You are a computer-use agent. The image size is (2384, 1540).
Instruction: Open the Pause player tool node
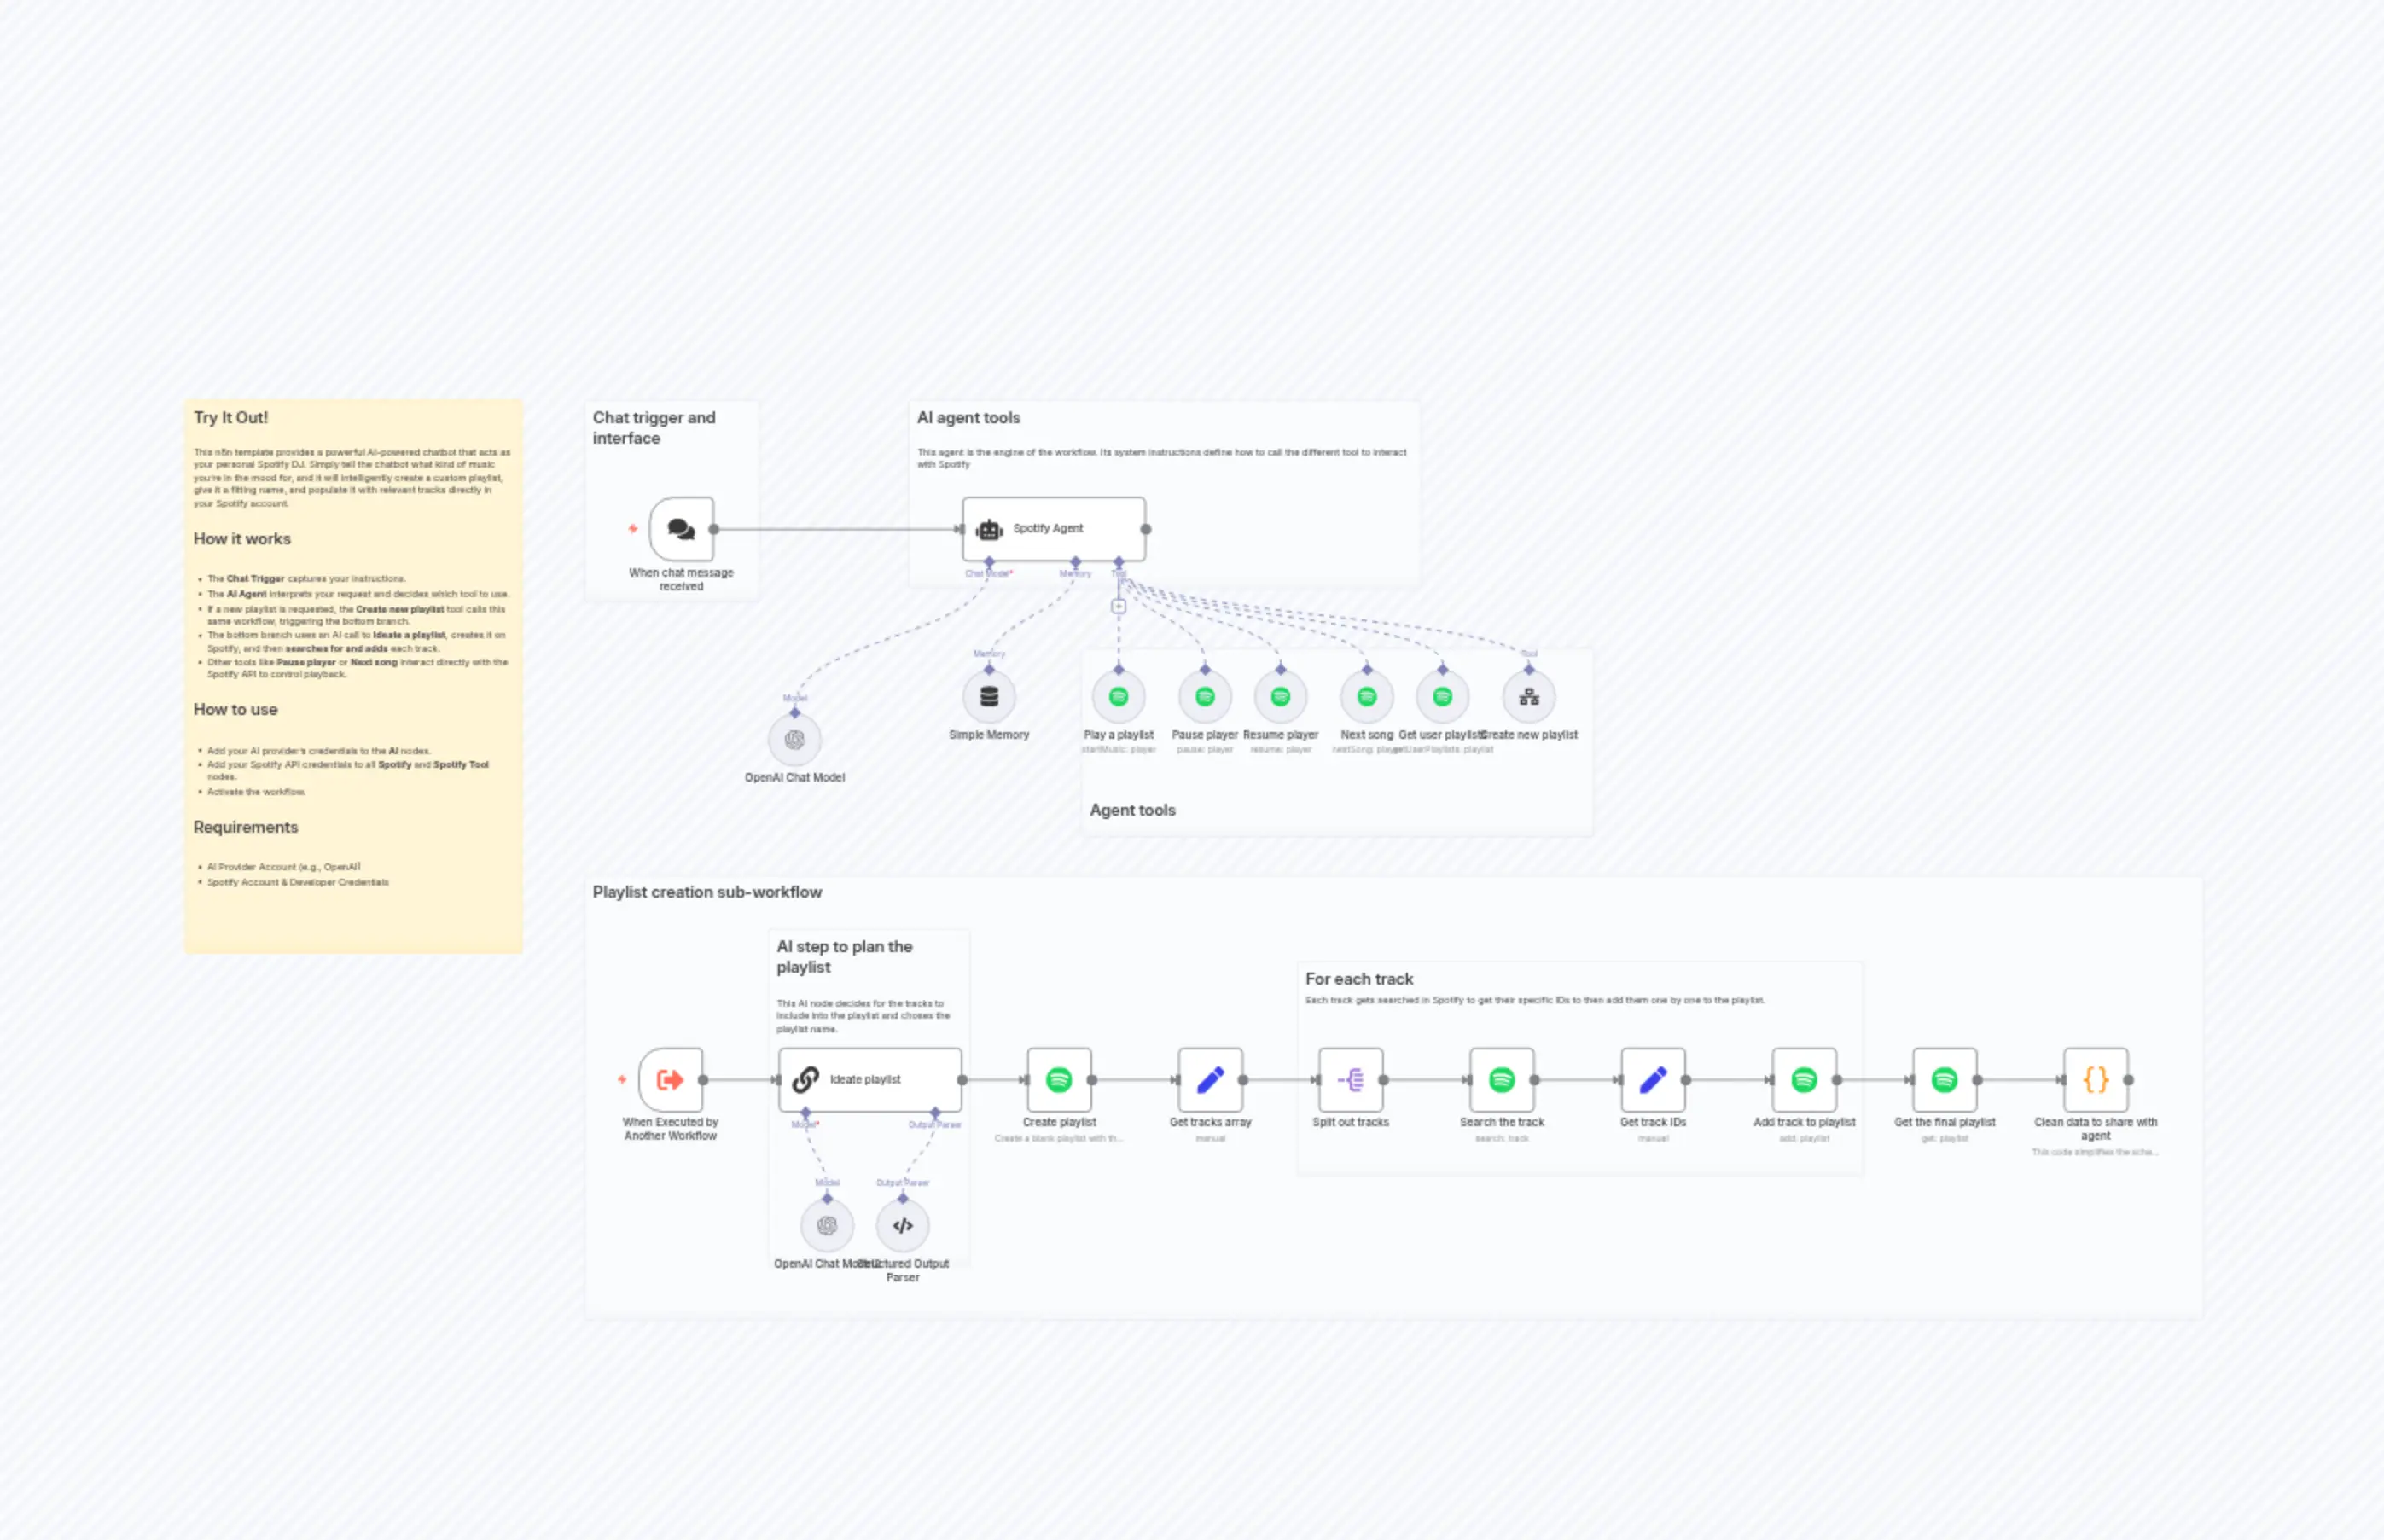coord(1204,697)
